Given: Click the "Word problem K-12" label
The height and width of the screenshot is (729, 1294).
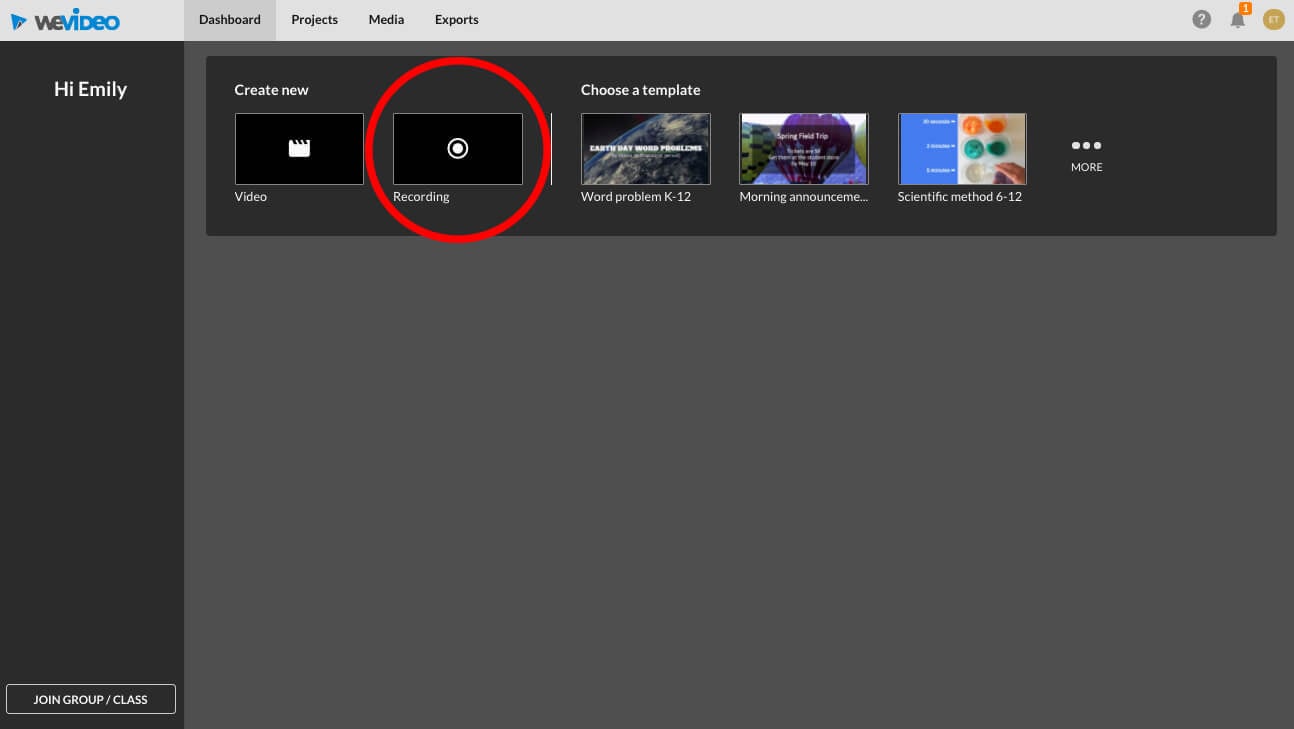Looking at the screenshot, I should [635, 197].
